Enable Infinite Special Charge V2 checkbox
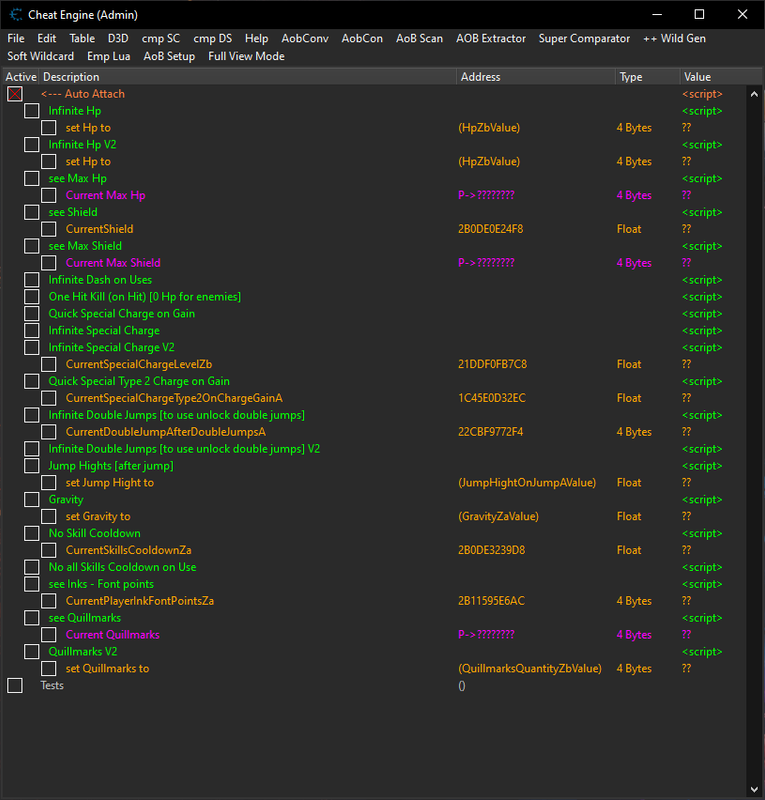This screenshot has width=765, height=800. (x=32, y=347)
